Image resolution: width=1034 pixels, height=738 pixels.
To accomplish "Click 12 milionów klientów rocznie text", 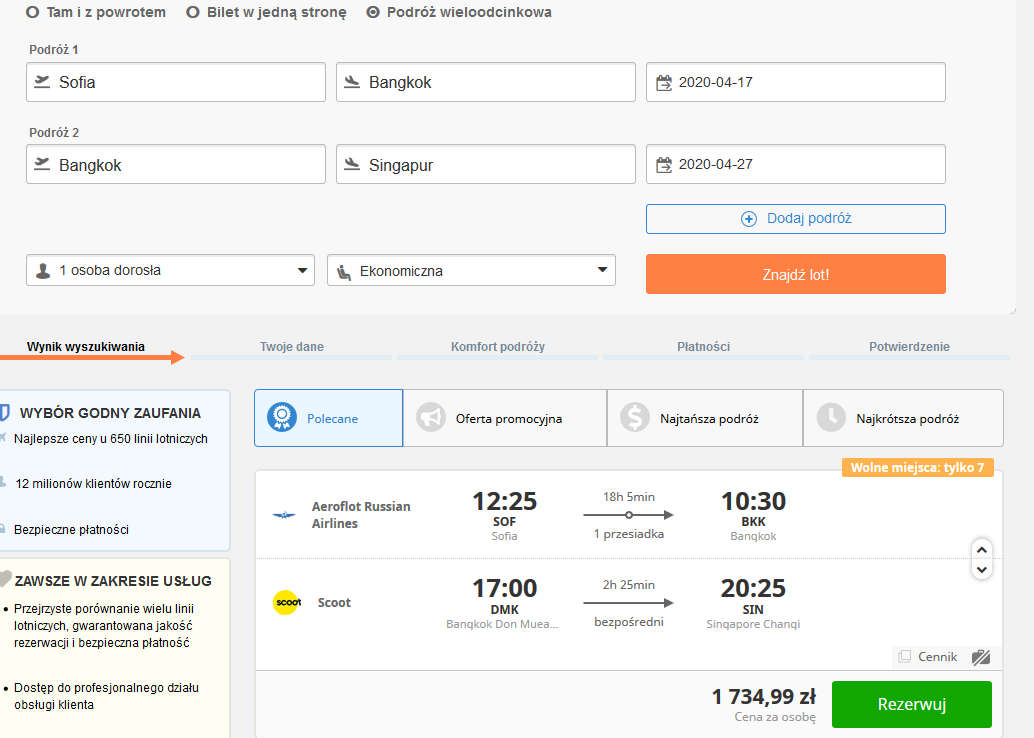I will coord(93,483).
